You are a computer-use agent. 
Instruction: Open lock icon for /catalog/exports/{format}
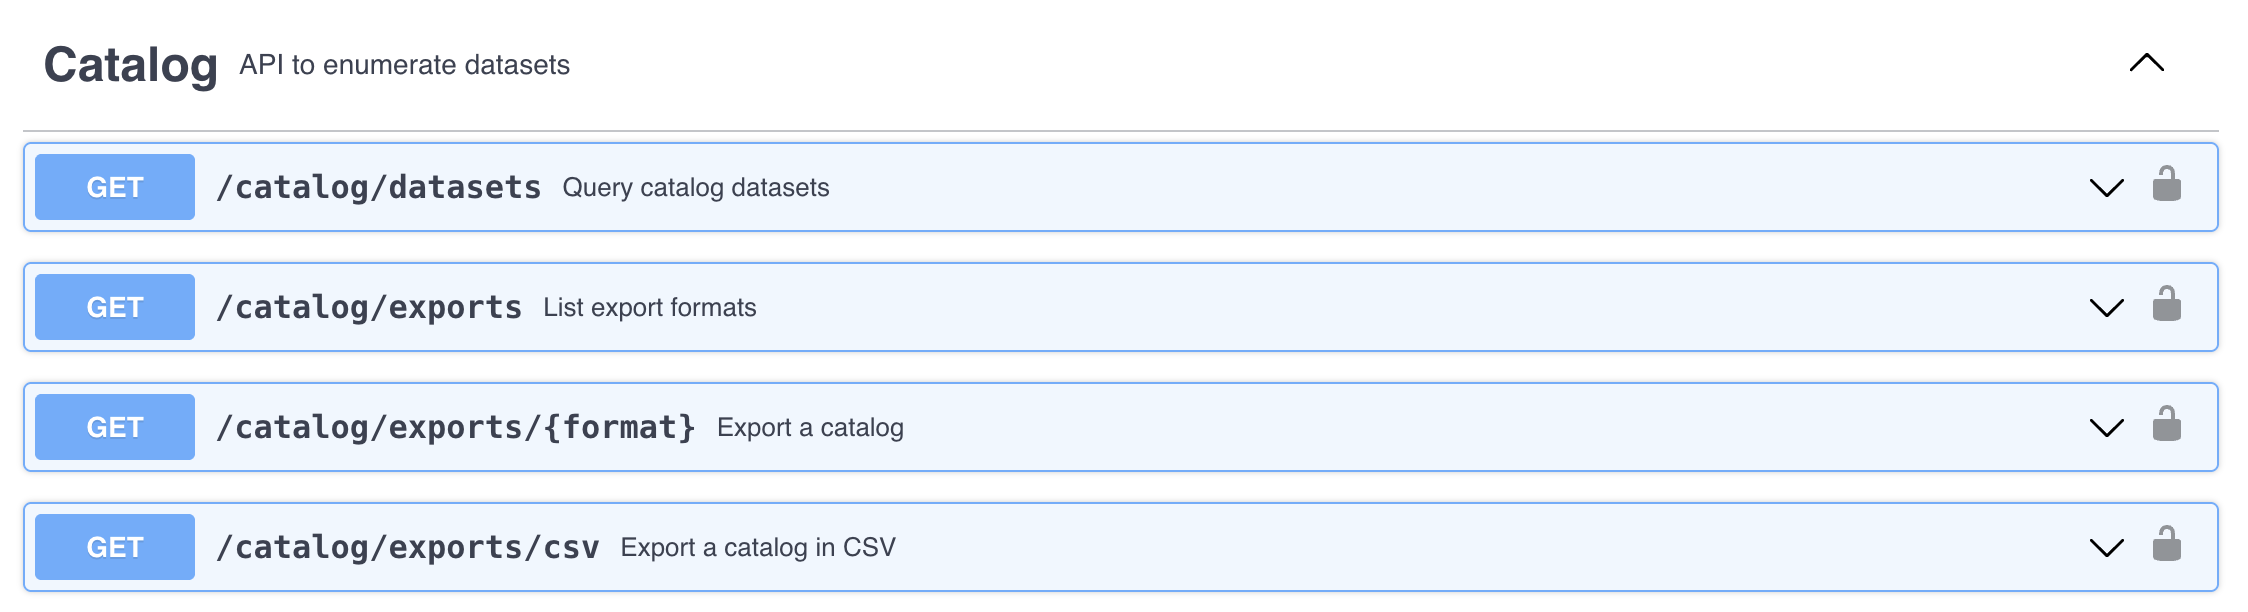tap(2166, 425)
